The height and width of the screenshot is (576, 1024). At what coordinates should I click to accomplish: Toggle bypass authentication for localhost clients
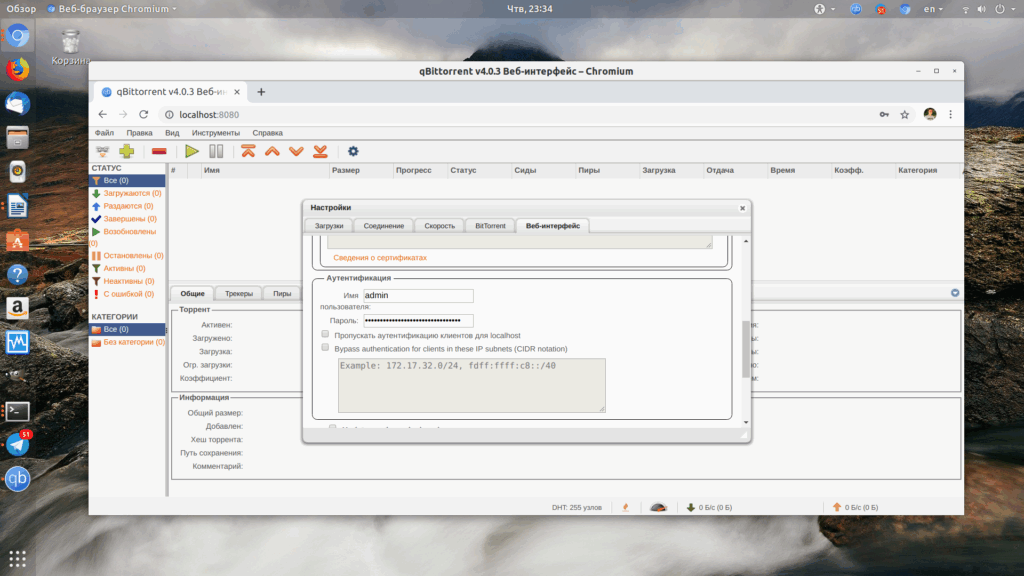pyautogui.click(x=325, y=334)
